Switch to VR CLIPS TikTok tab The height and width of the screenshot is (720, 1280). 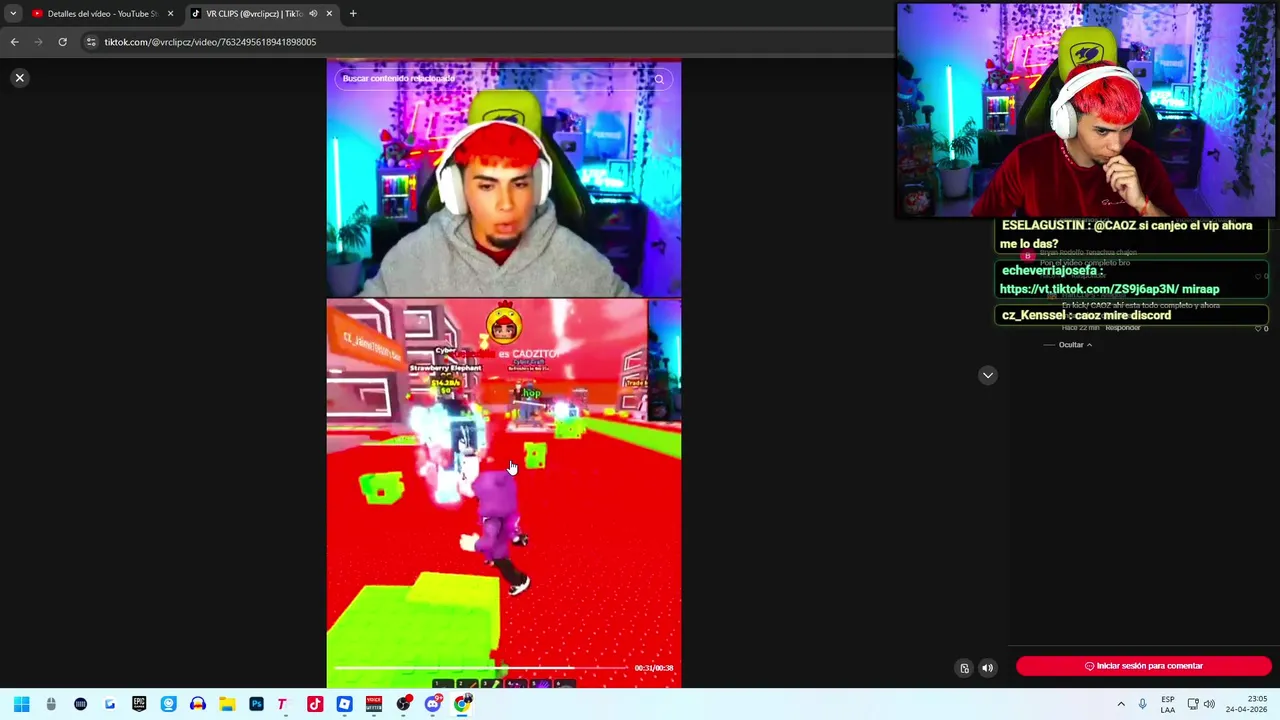click(255, 14)
